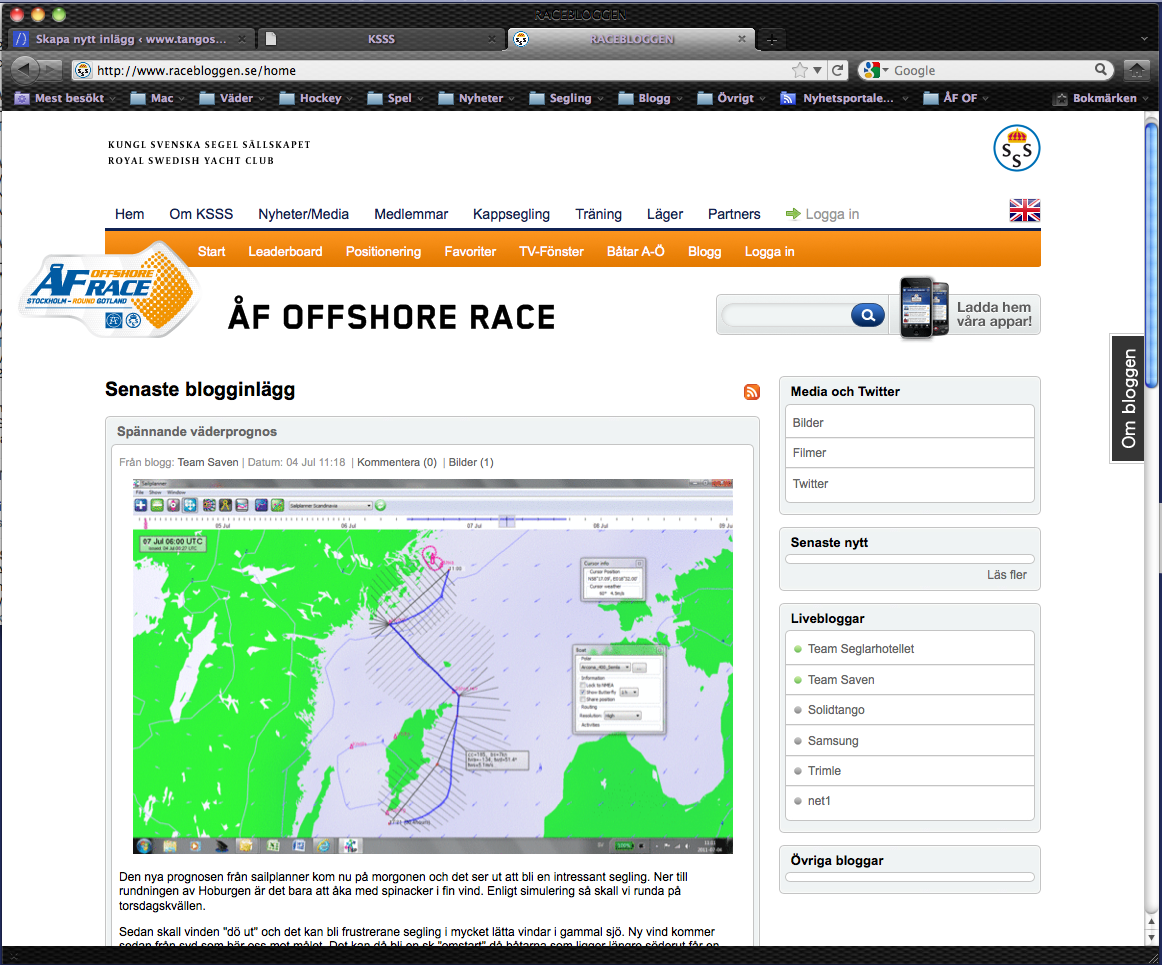Viewport: 1162px width, 965px height.
Task: Switch language with the UK flag icon
Action: 1024,210
